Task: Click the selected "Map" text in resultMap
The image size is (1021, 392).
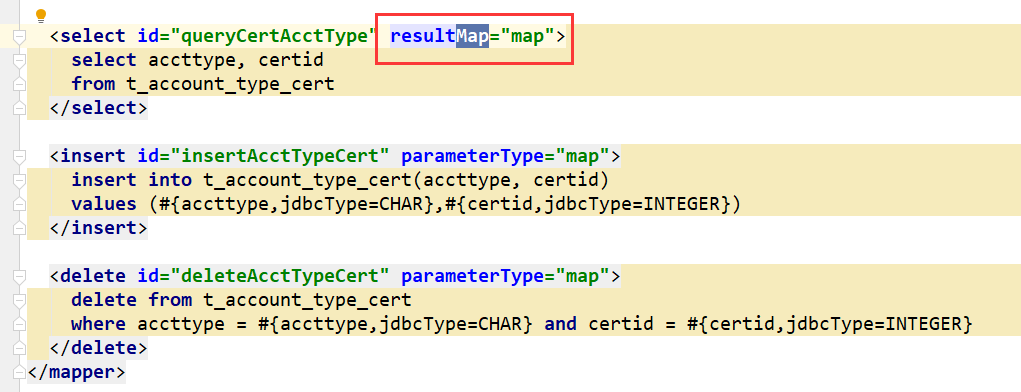Action: (x=472, y=37)
